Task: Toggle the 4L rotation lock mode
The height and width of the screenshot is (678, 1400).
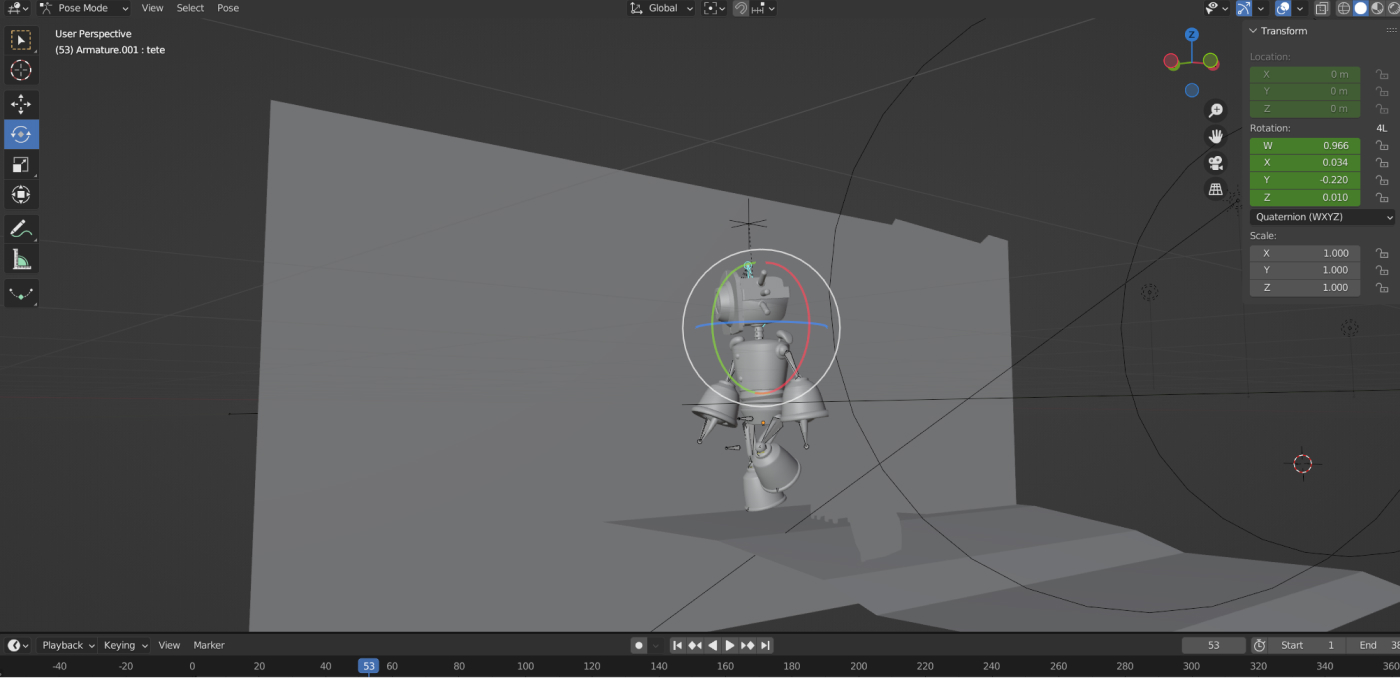Action: (x=1382, y=128)
